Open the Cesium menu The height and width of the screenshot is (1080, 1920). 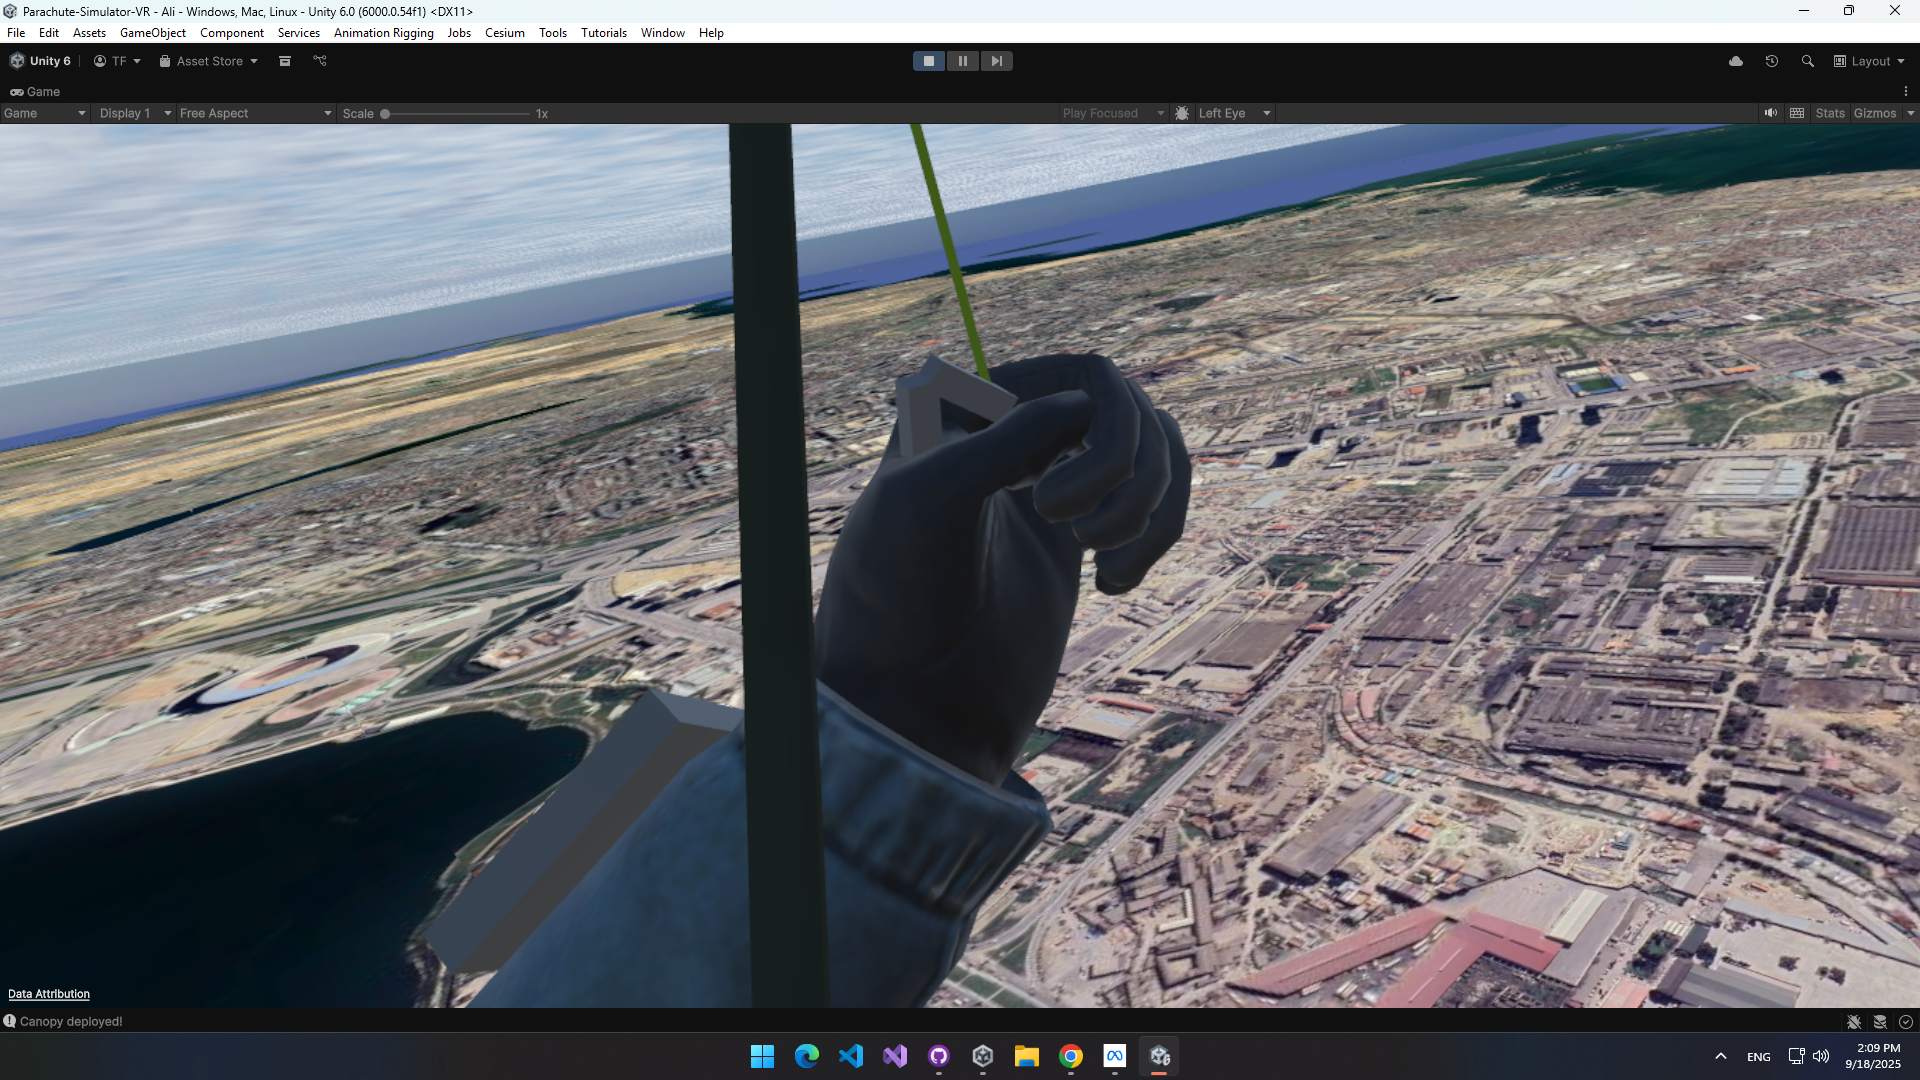pyautogui.click(x=504, y=33)
